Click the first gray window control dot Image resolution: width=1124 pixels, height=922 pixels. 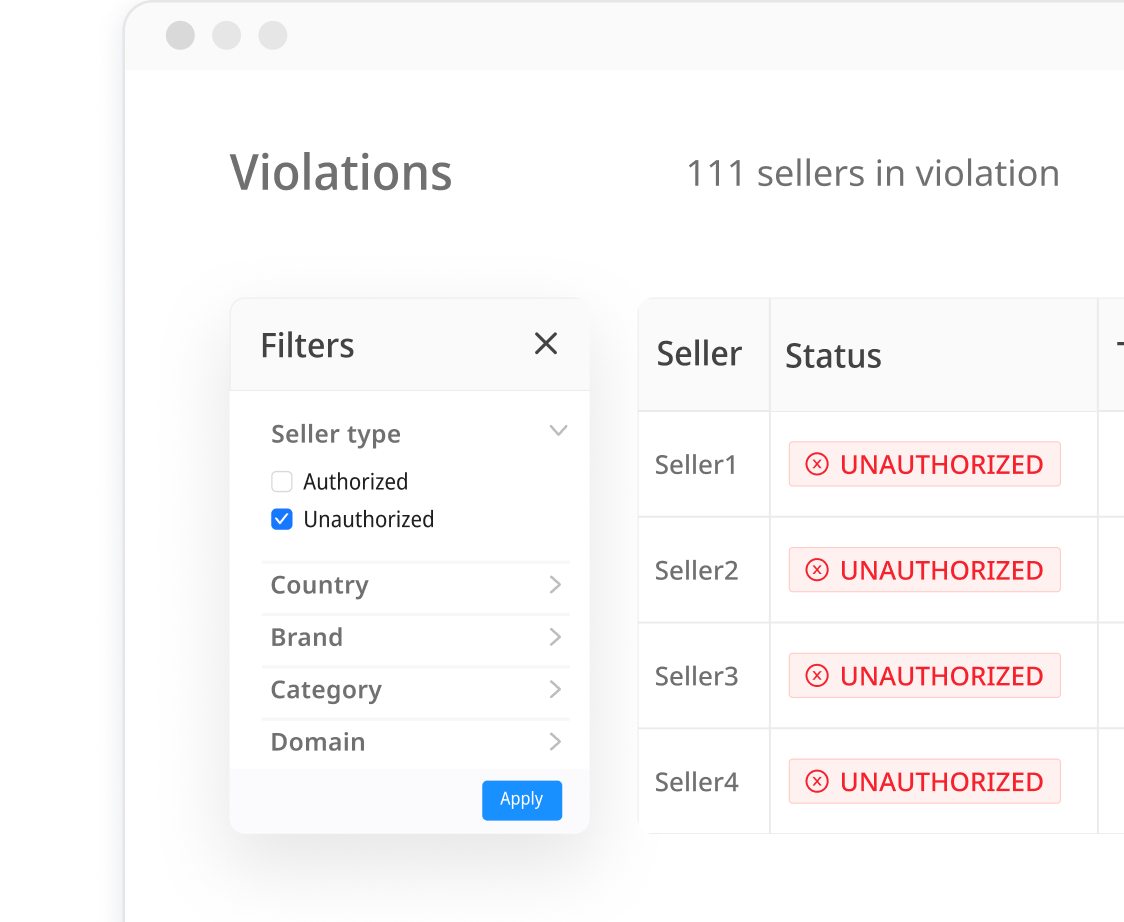(181, 36)
